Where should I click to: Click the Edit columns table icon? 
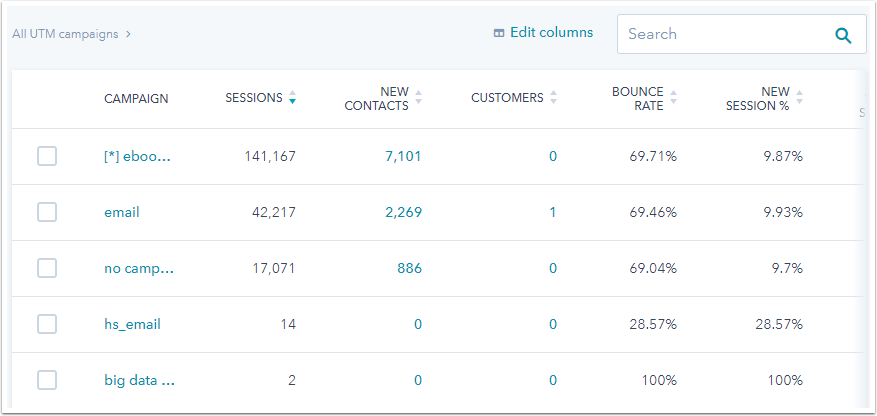[x=499, y=33]
